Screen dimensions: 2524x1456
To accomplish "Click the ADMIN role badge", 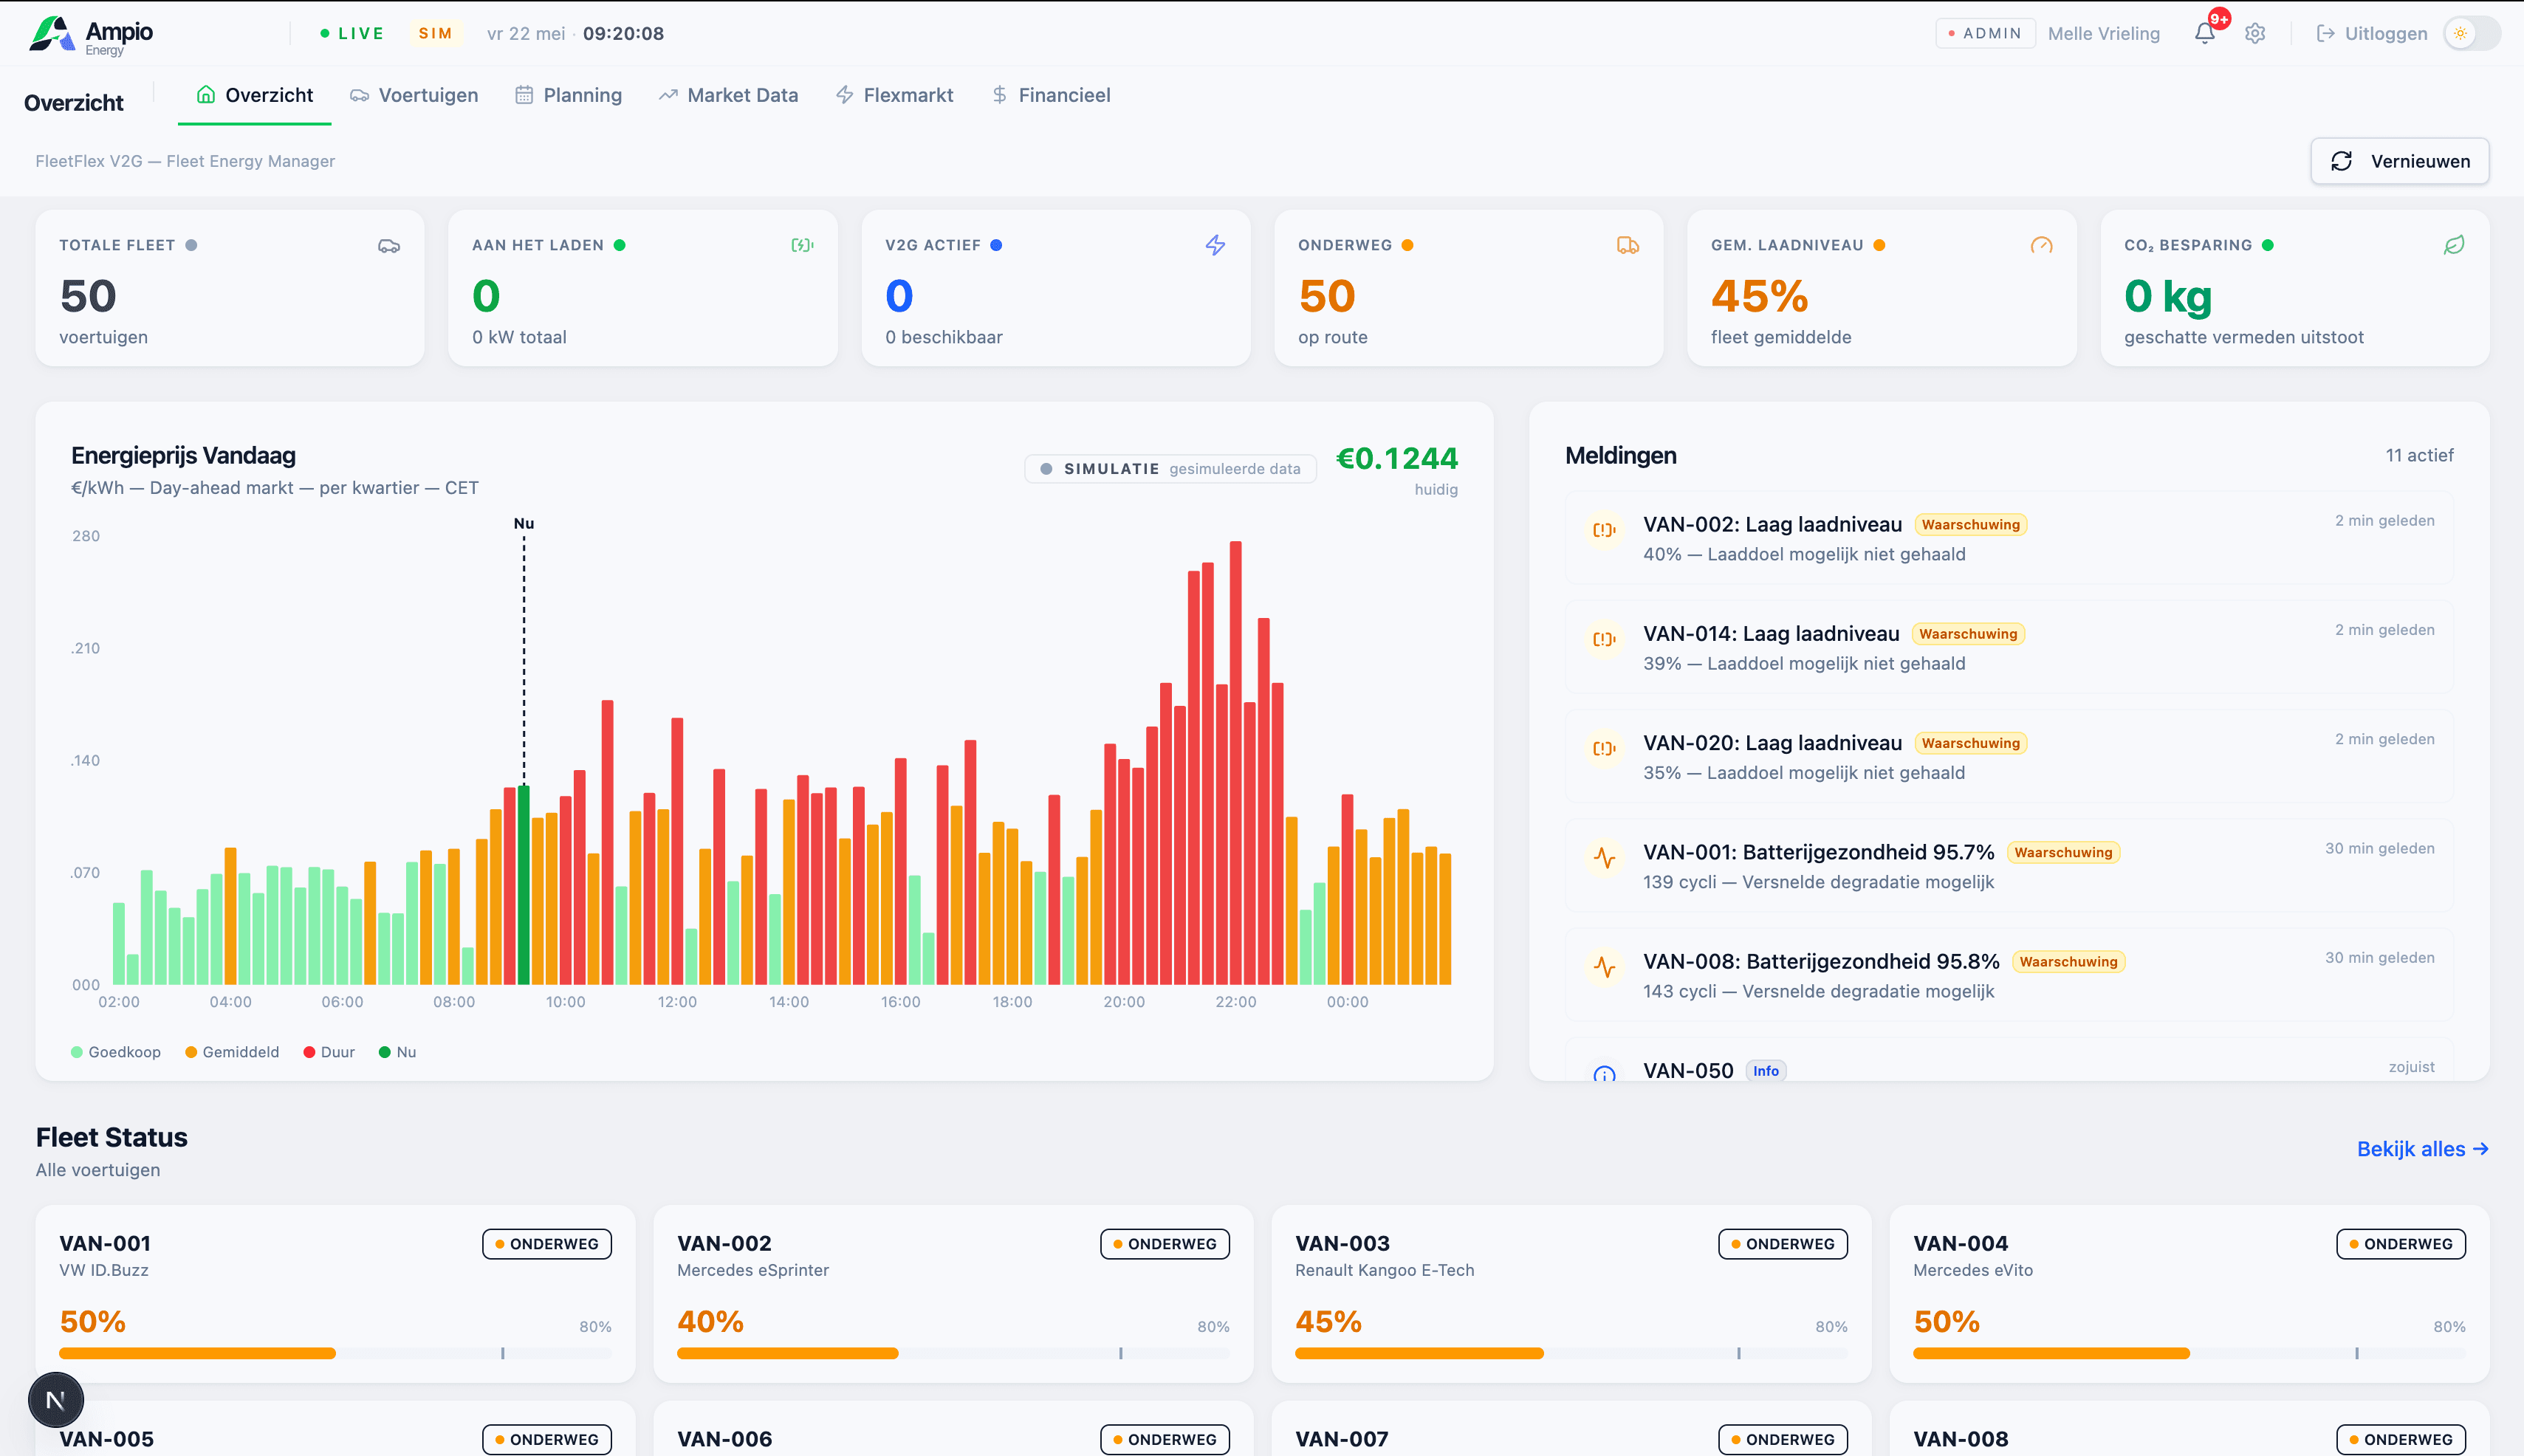I will (1985, 34).
